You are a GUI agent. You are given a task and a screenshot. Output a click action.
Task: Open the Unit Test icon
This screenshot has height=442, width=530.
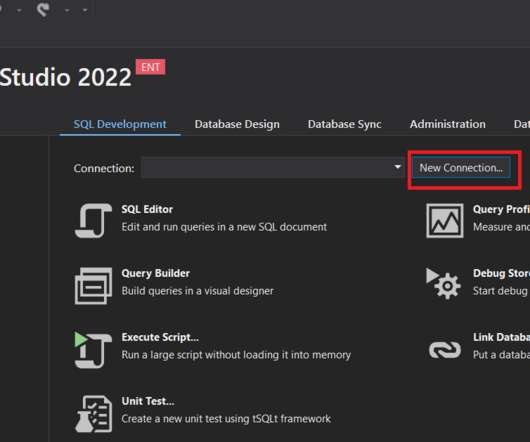coord(93,414)
